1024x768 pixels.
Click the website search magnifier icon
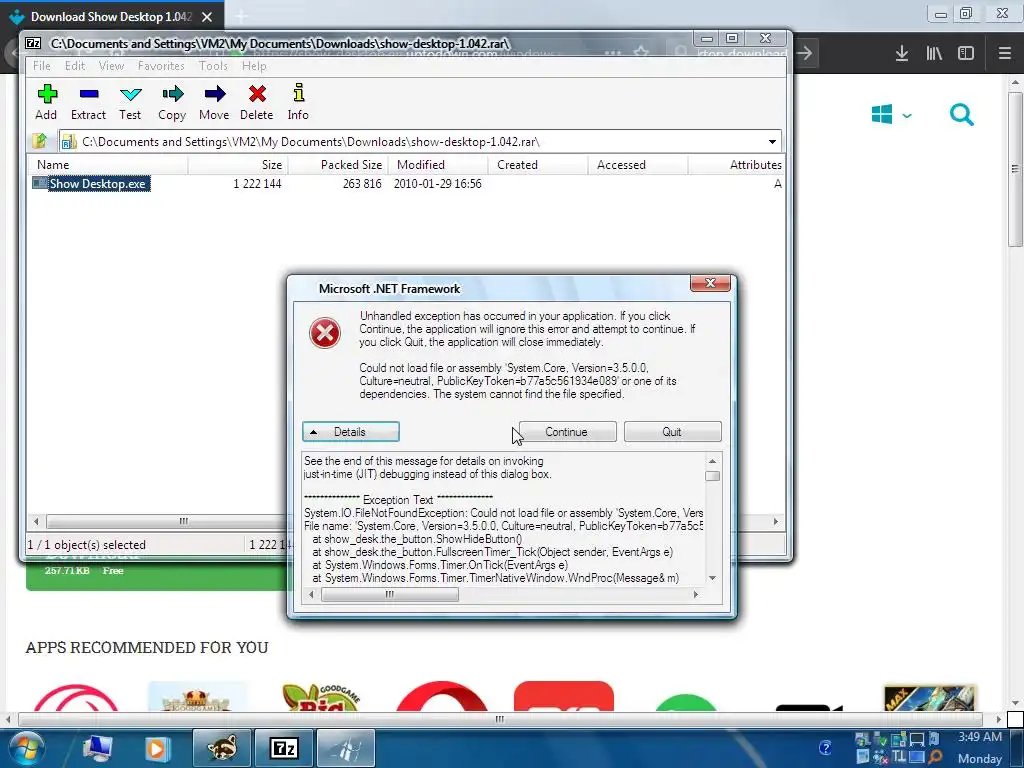pos(961,115)
